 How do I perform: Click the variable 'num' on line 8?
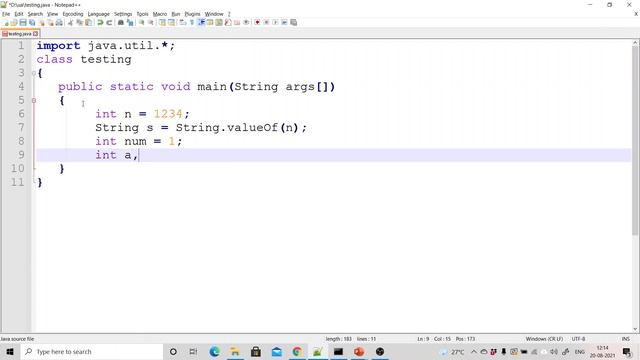click(135, 142)
